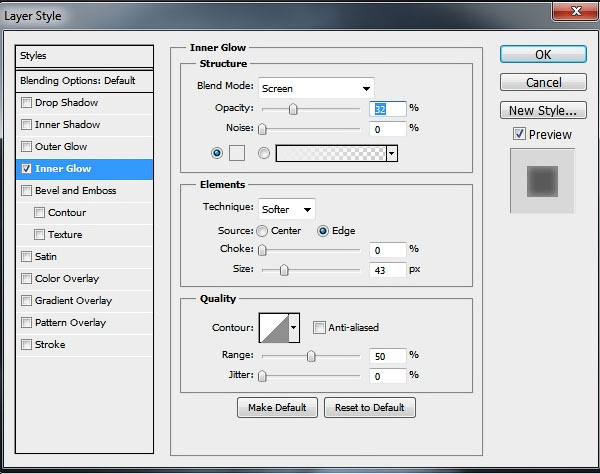The image size is (600, 474).
Task: Choose Center as the glow source
Action: click(262, 231)
